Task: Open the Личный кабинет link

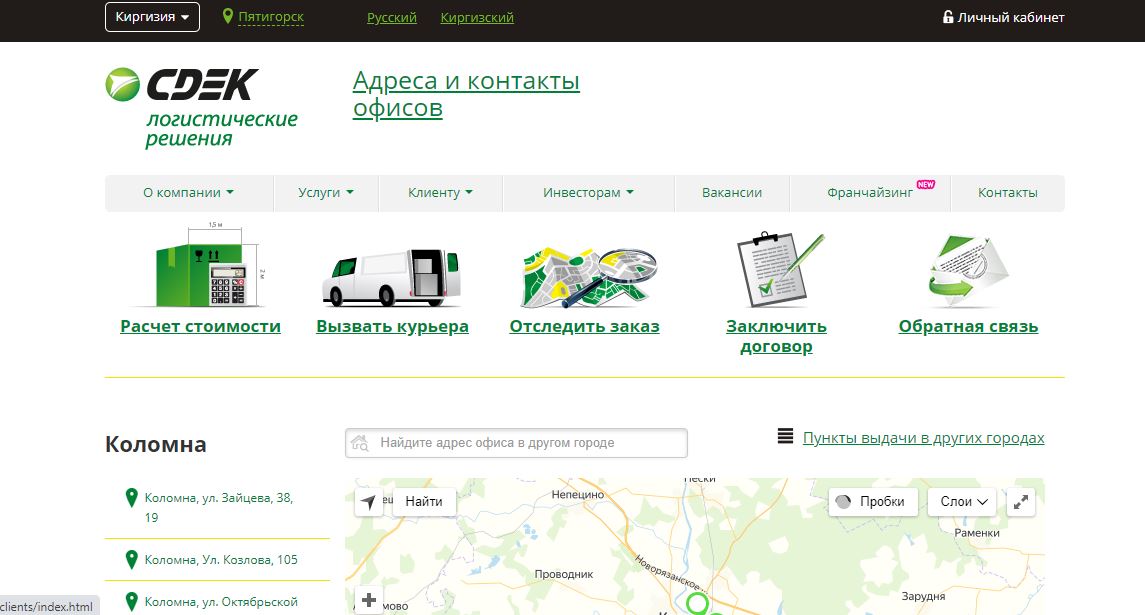Action: pyautogui.click(x=1011, y=18)
